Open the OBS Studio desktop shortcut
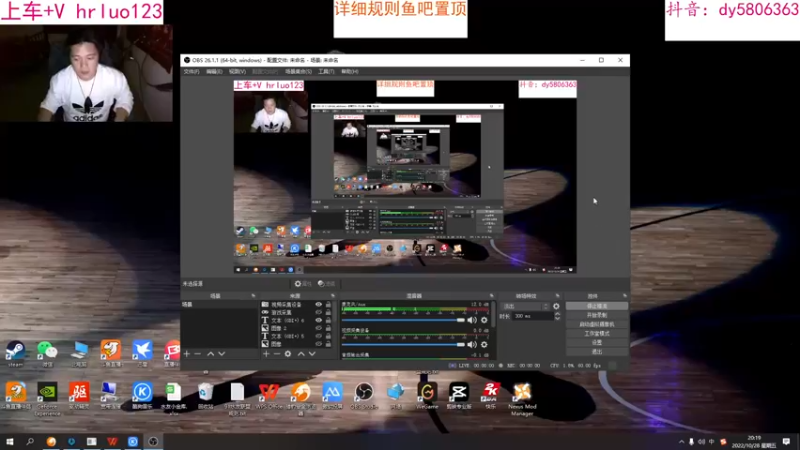This screenshot has height=450, width=800. 364,396
